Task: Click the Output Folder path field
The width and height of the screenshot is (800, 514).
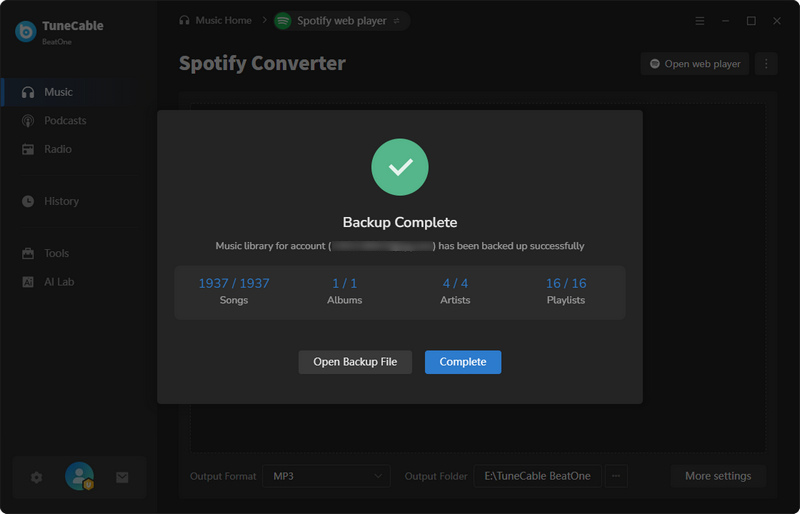Action: coord(538,476)
